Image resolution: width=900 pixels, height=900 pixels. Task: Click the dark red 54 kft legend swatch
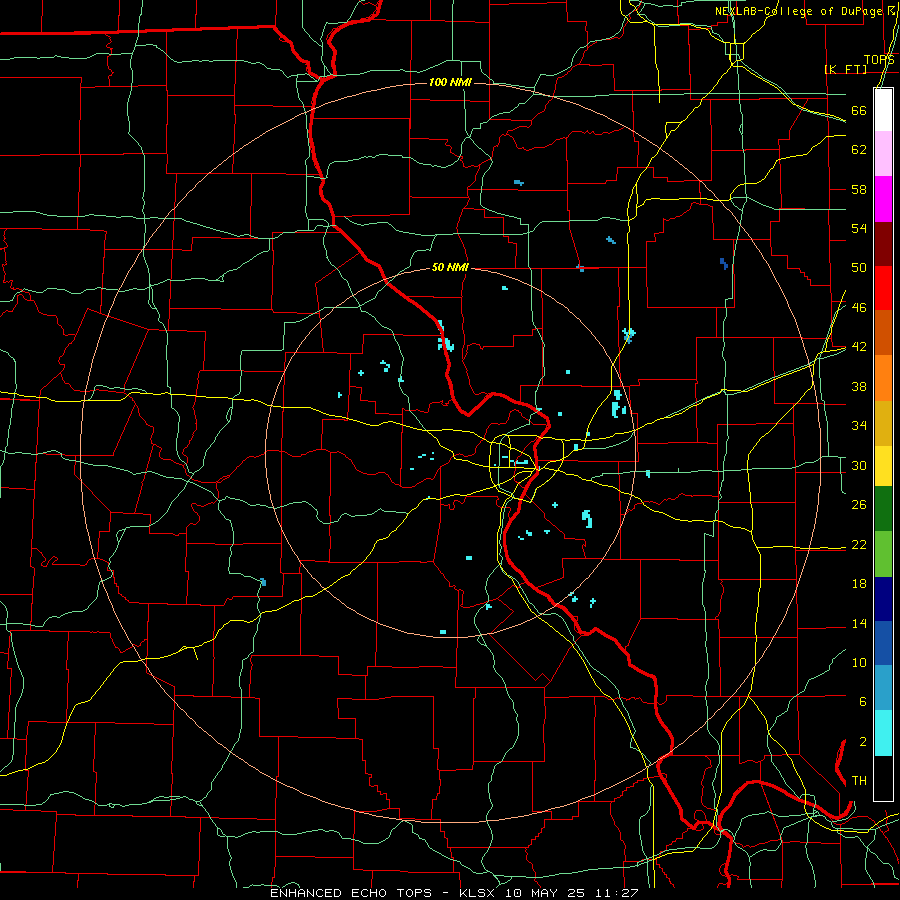pyautogui.click(x=883, y=243)
